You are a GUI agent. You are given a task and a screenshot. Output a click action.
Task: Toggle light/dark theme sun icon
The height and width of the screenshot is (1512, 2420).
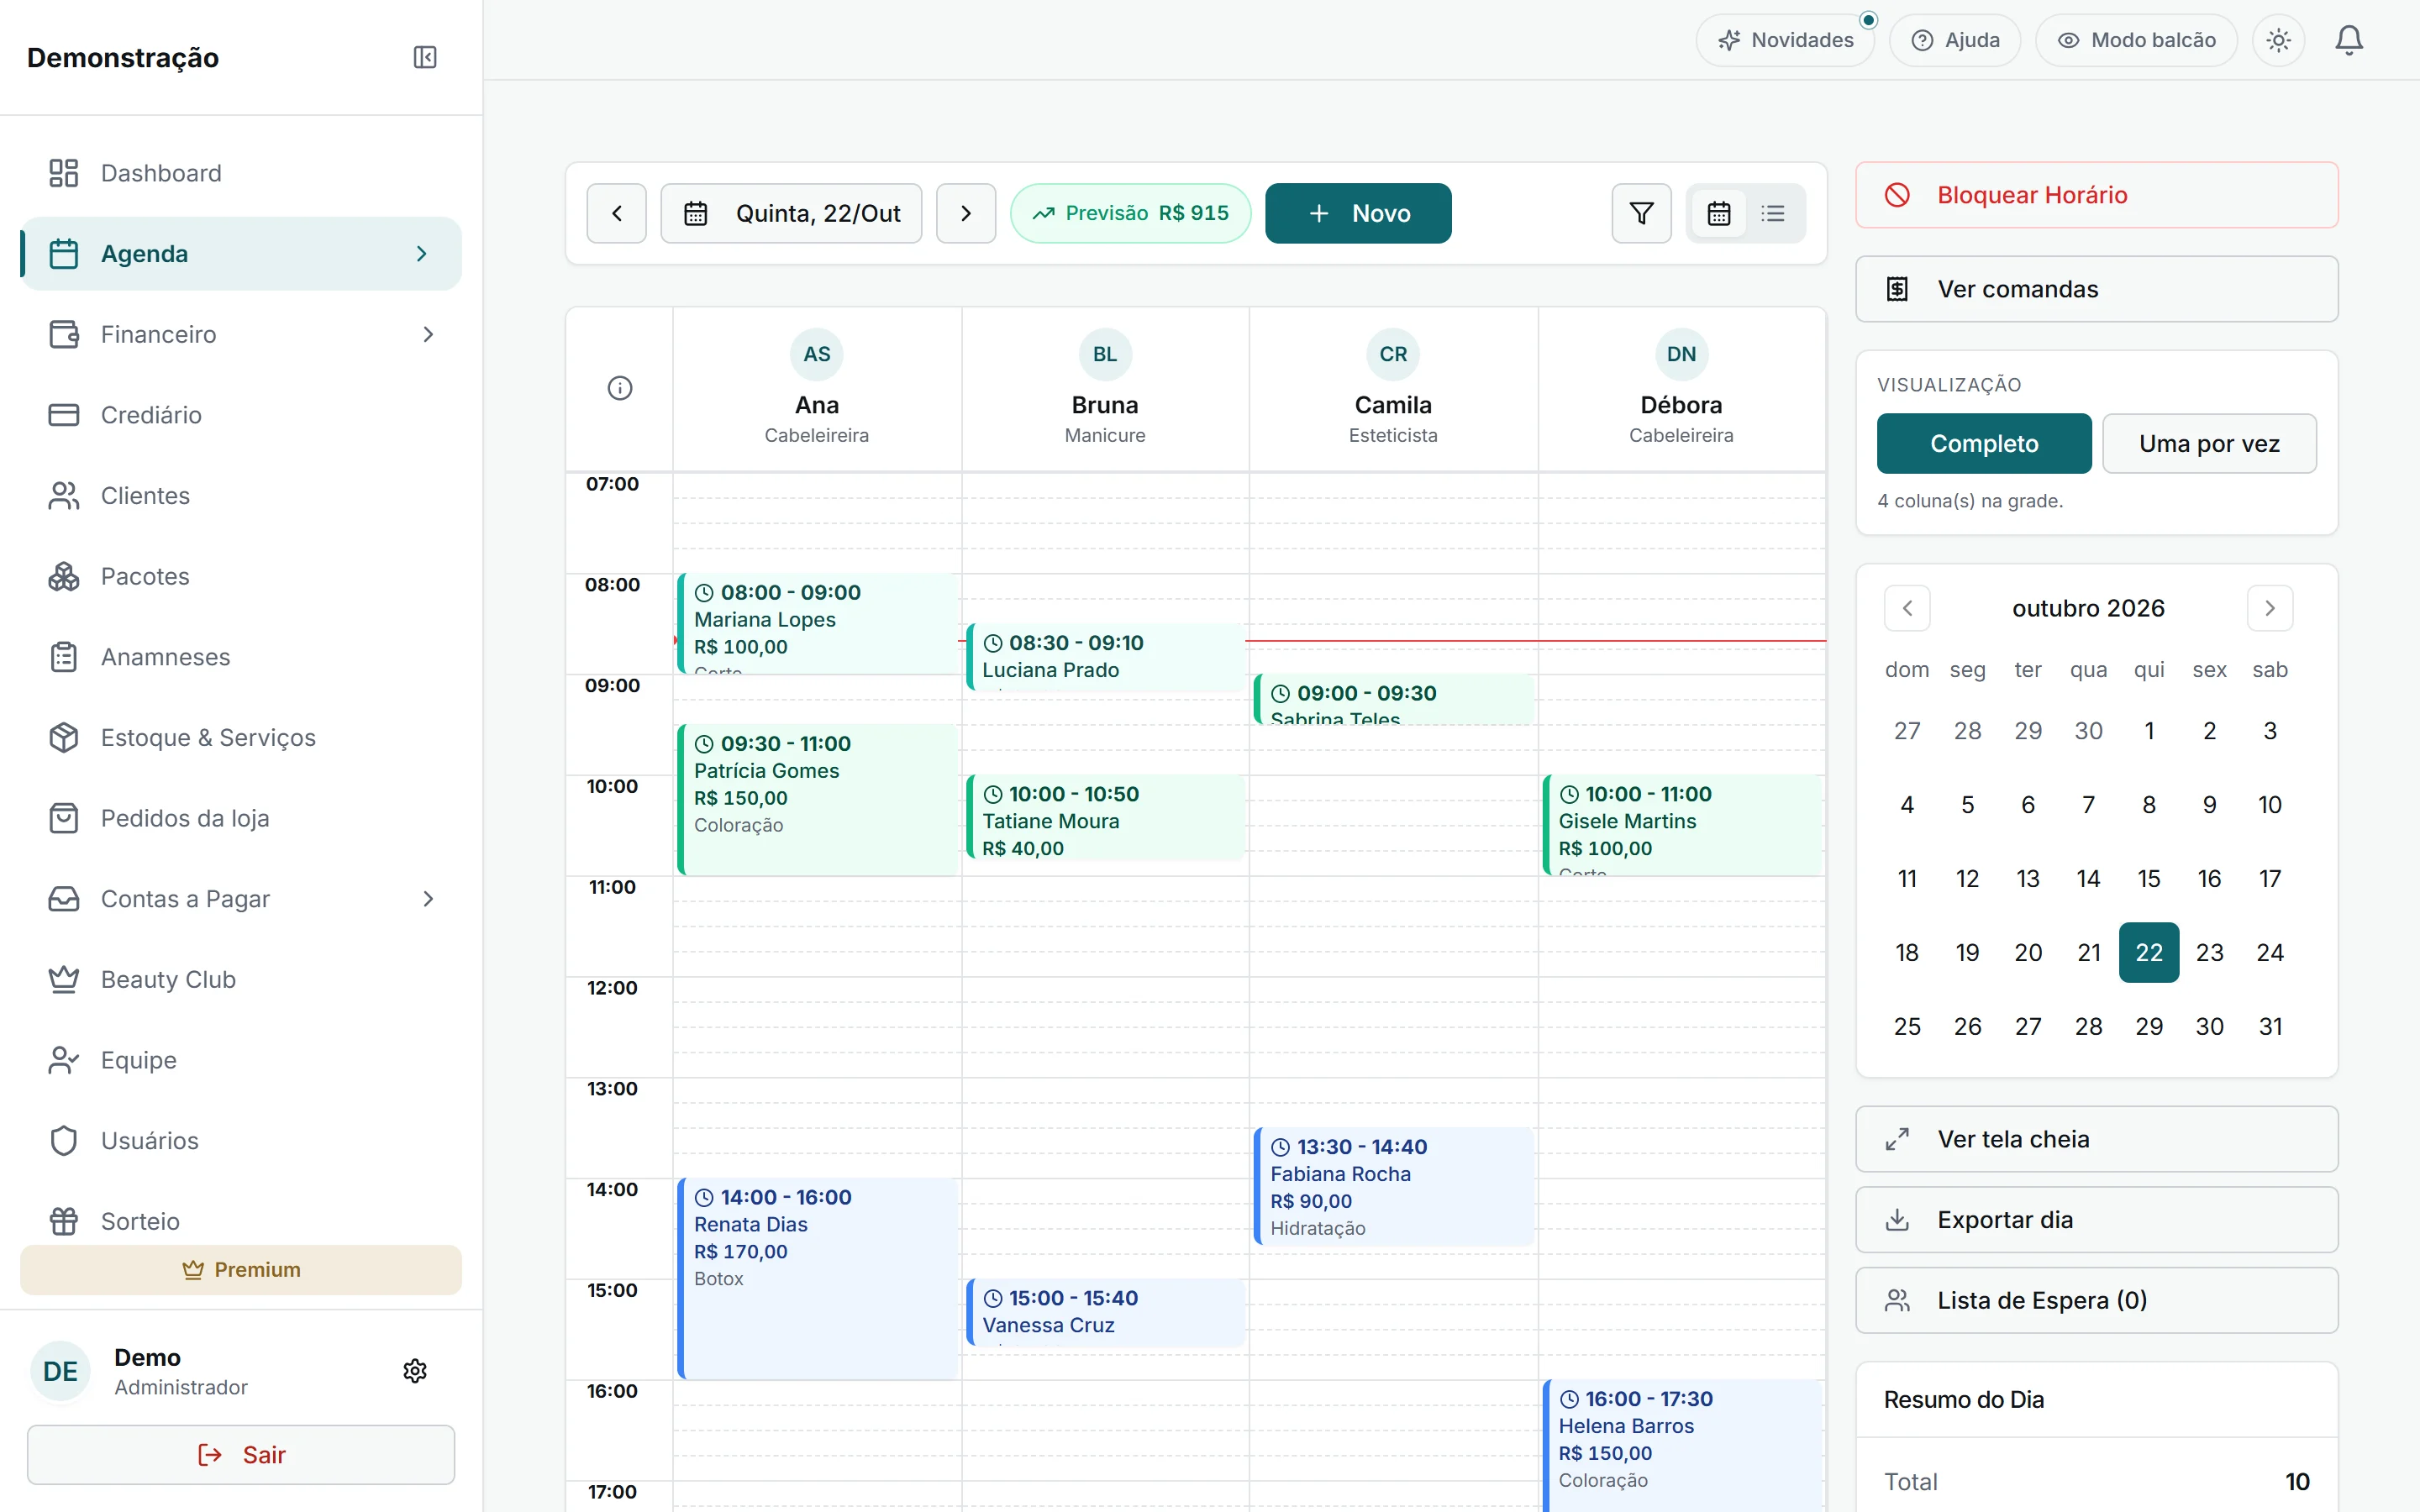(2278, 40)
